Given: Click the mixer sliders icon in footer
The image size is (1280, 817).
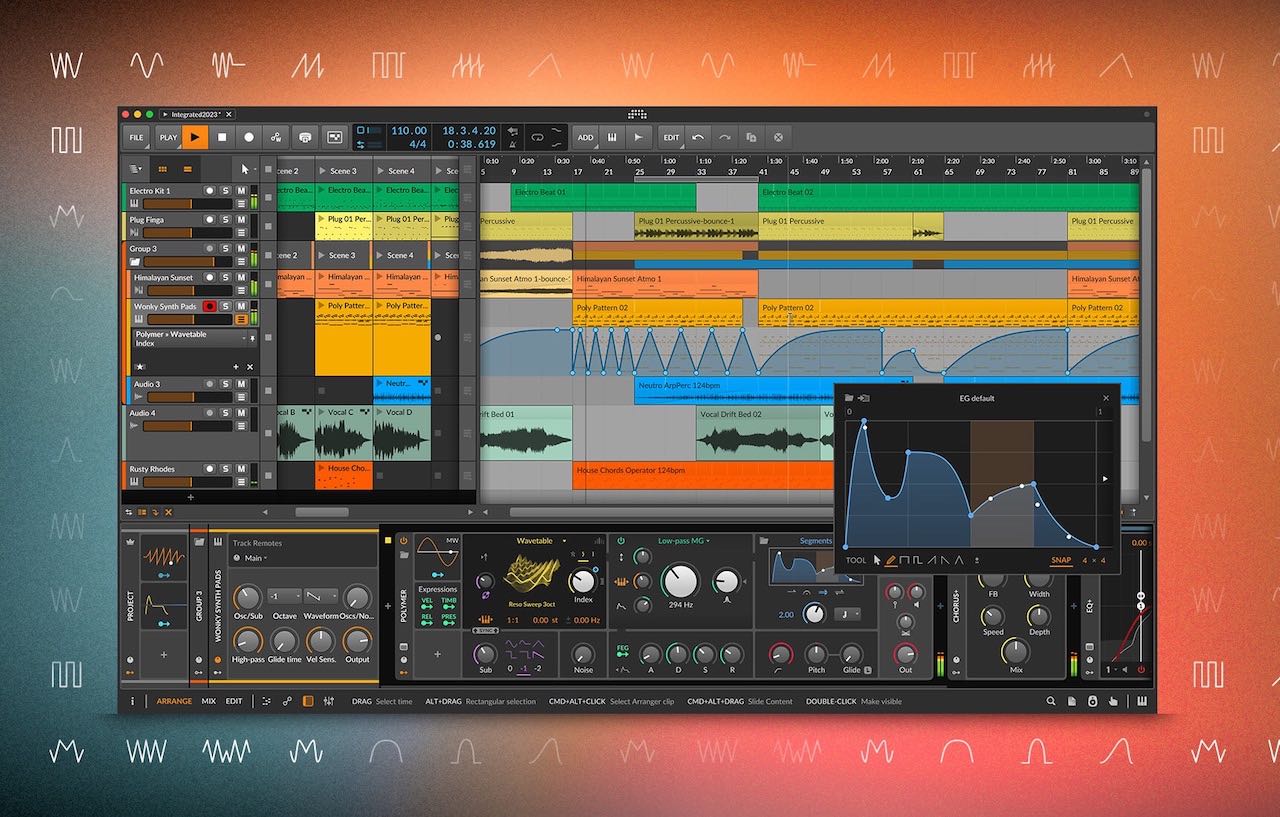Looking at the screenshot, I should (328, 701).
